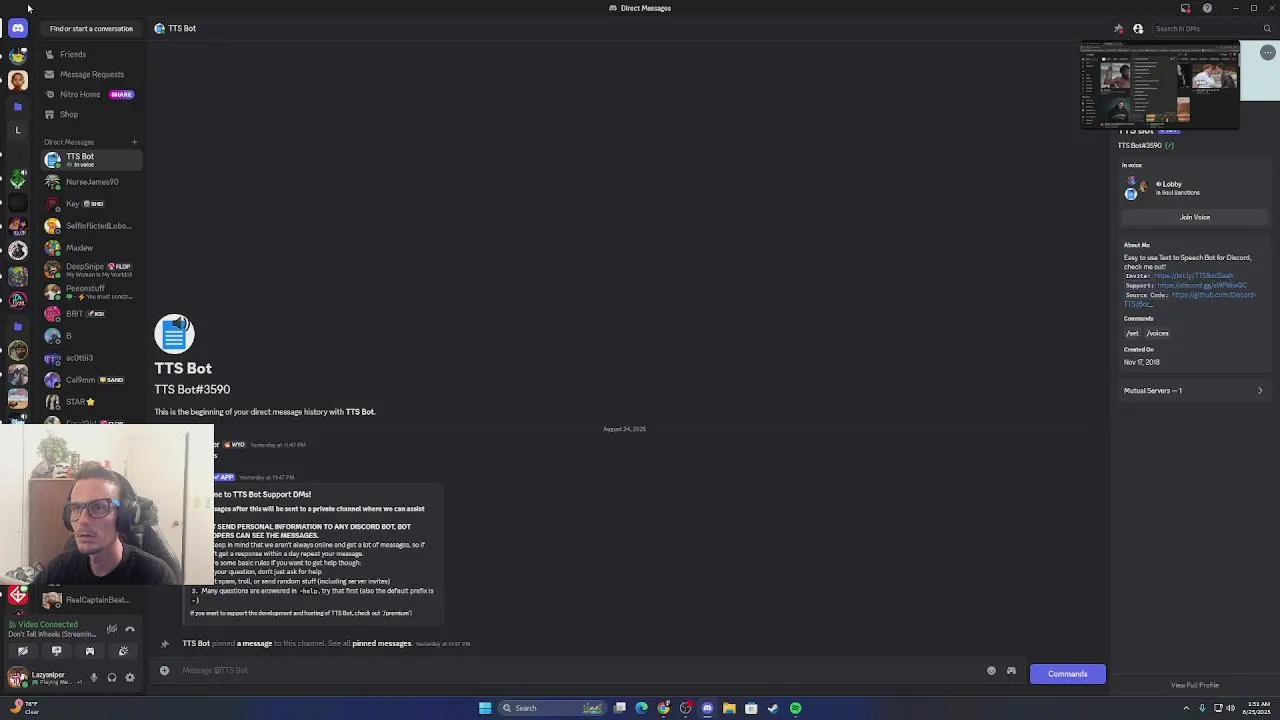Click the large TTS Bot avatar

[x=174, y=334]
